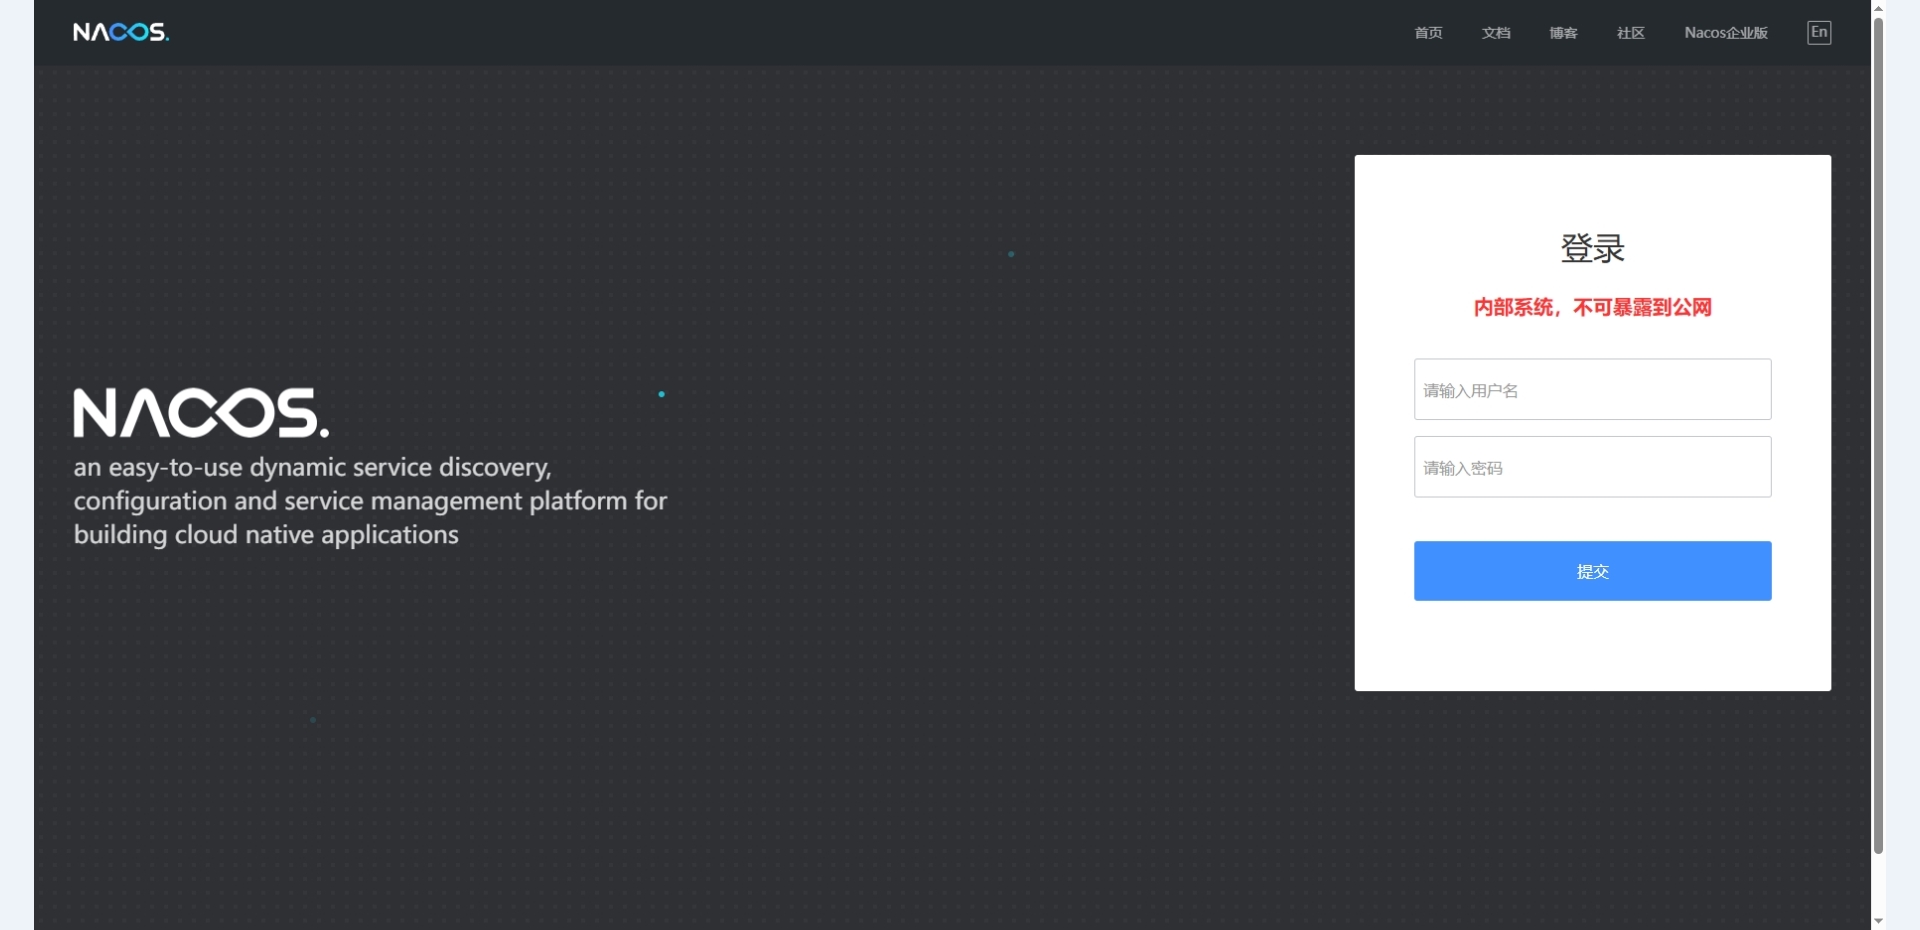Open the 首页 navigation item
The image size is (1920, 930).
coord(1427,33)
